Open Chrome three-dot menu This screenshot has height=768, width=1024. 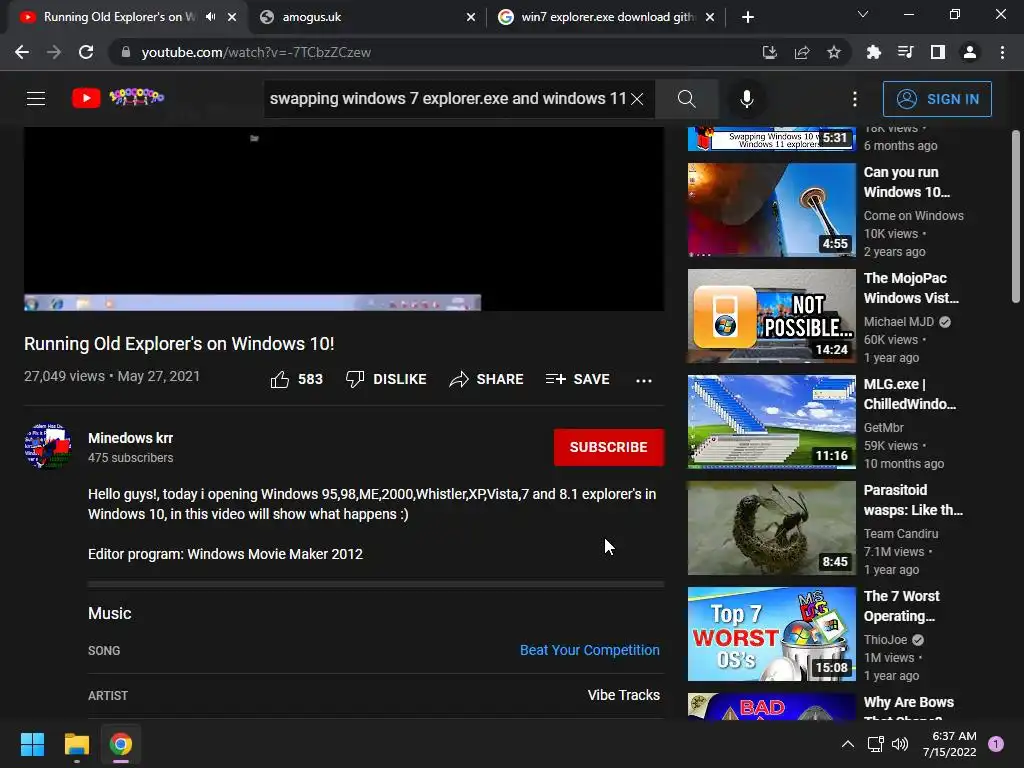[1002, 52]
